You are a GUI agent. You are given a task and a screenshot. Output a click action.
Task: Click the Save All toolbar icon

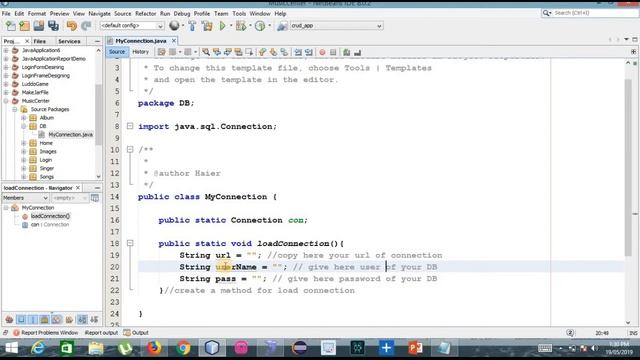53,26
